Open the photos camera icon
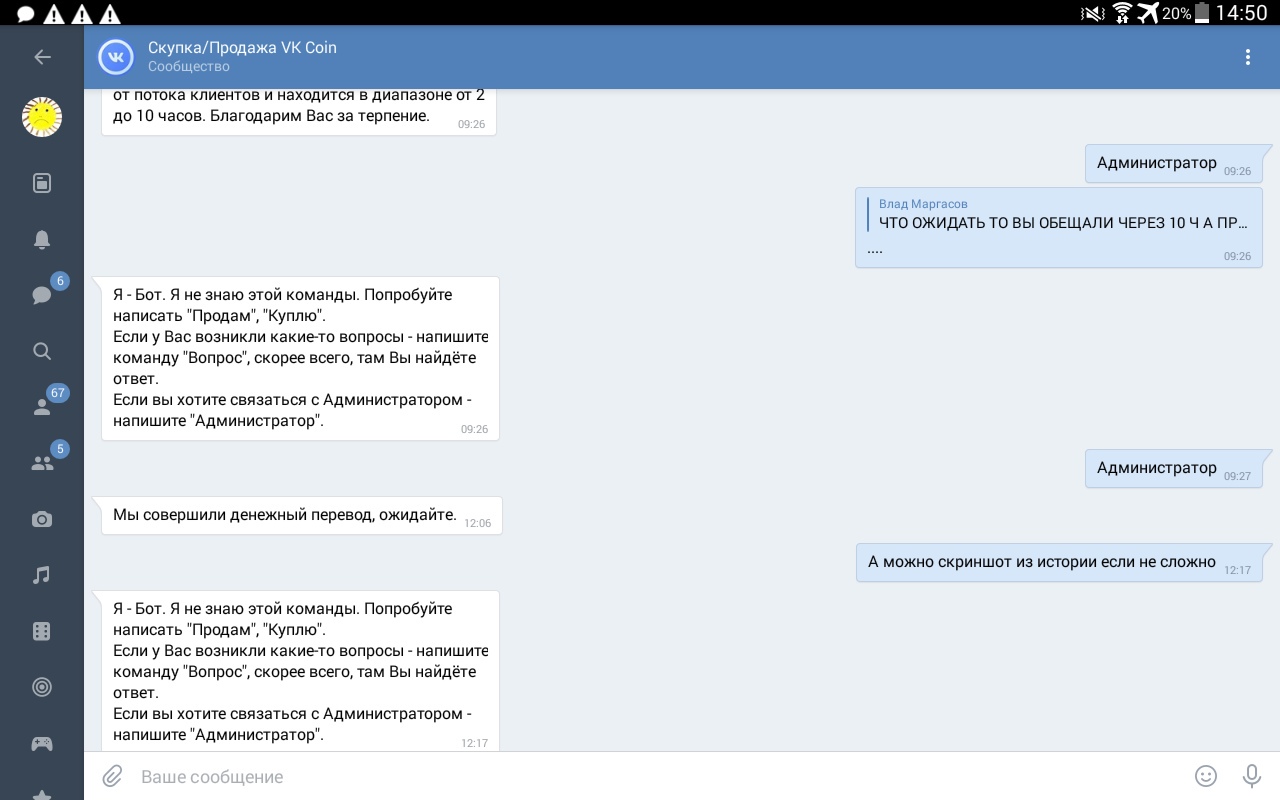Viewport: 1280px width, 800px height. coord(42,519)
